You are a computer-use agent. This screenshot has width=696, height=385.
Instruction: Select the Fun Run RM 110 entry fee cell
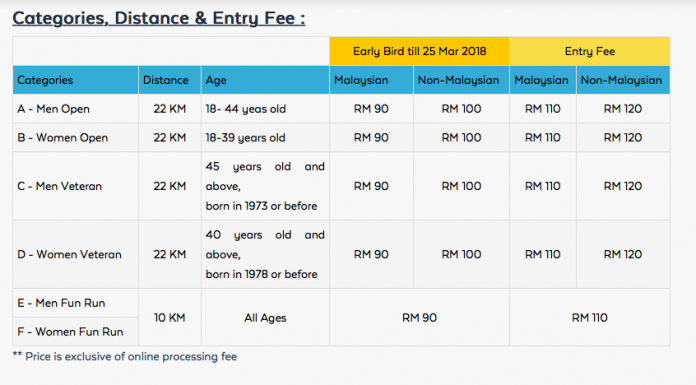coord(589,318)
